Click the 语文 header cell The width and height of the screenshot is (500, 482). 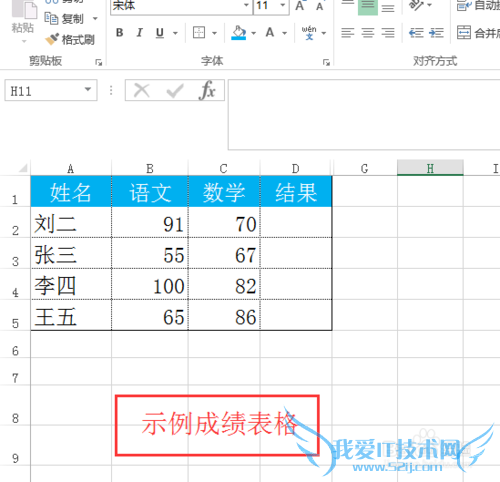click(150, 191)
